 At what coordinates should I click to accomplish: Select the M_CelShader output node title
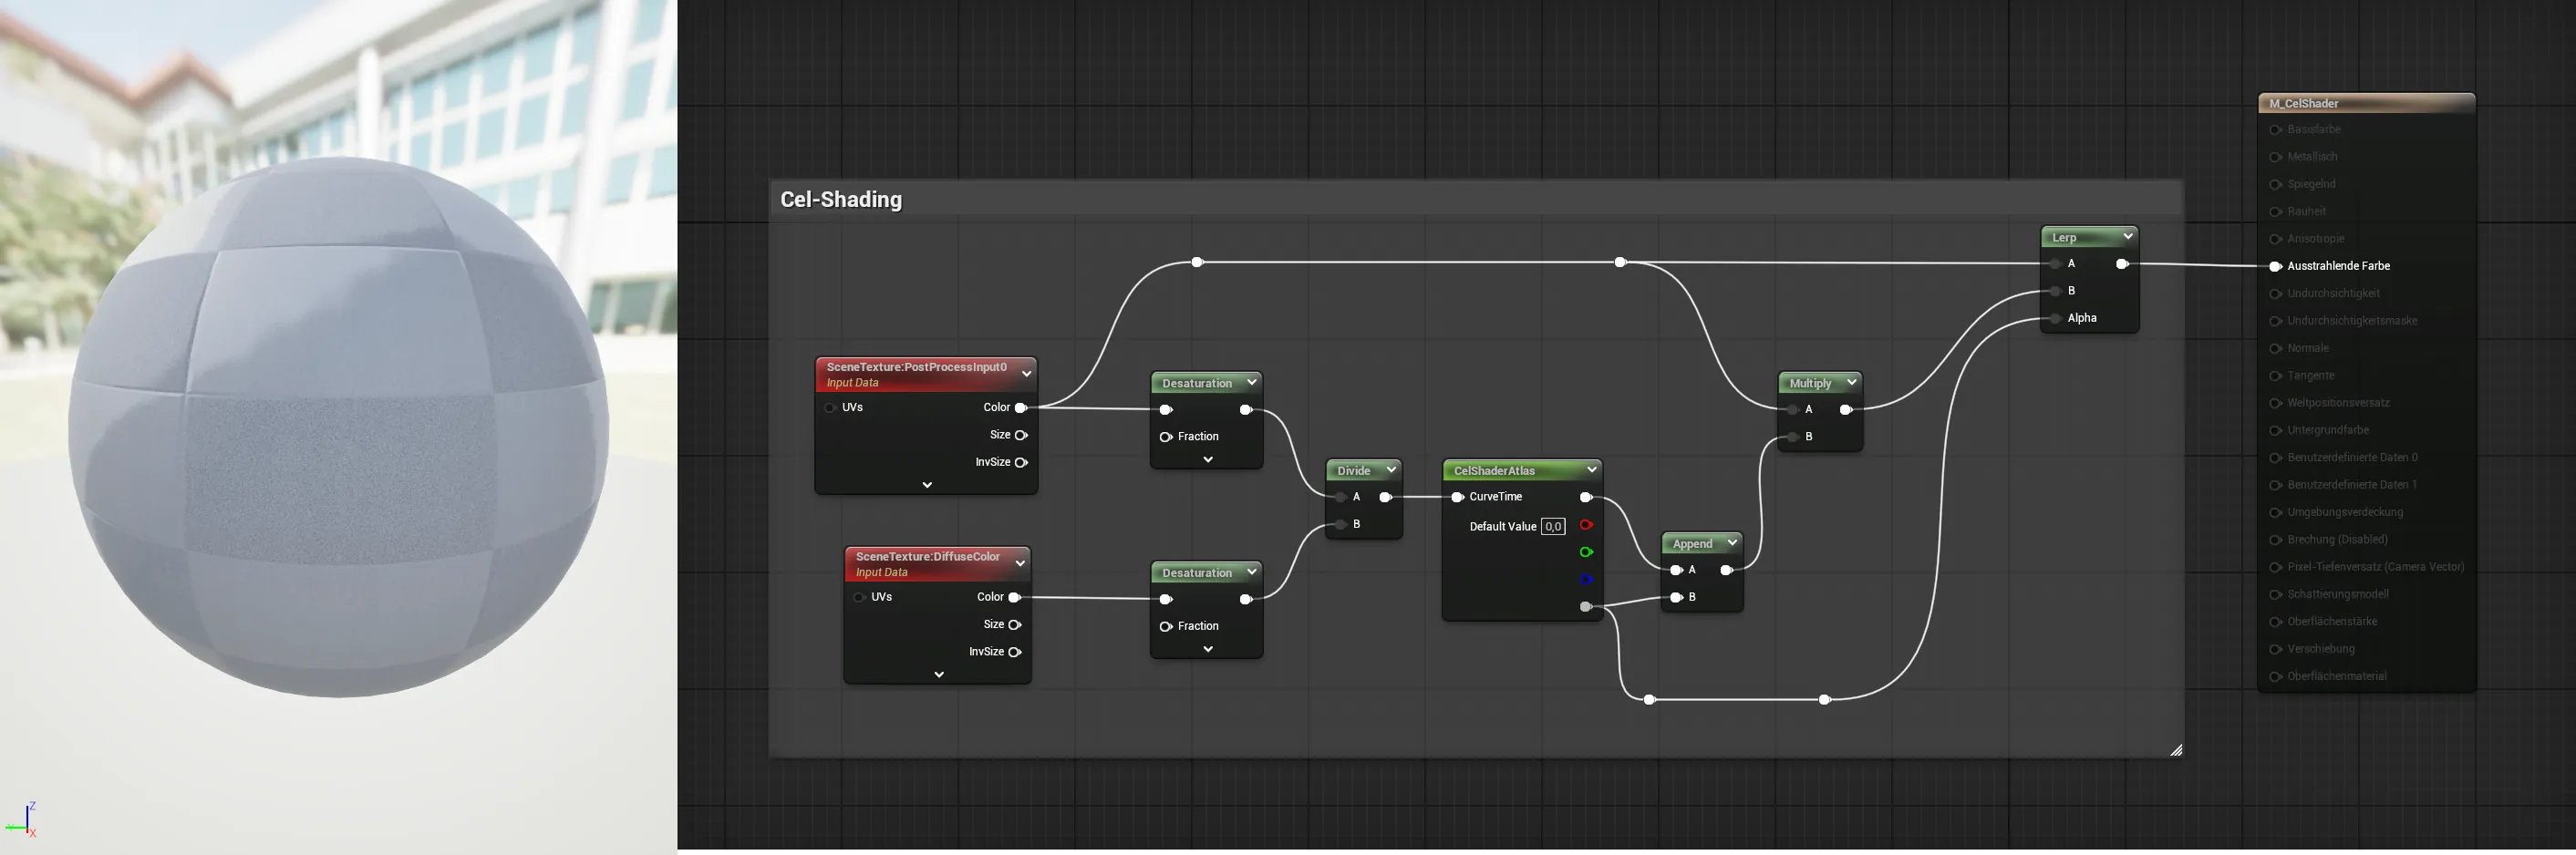[2304, 104]
